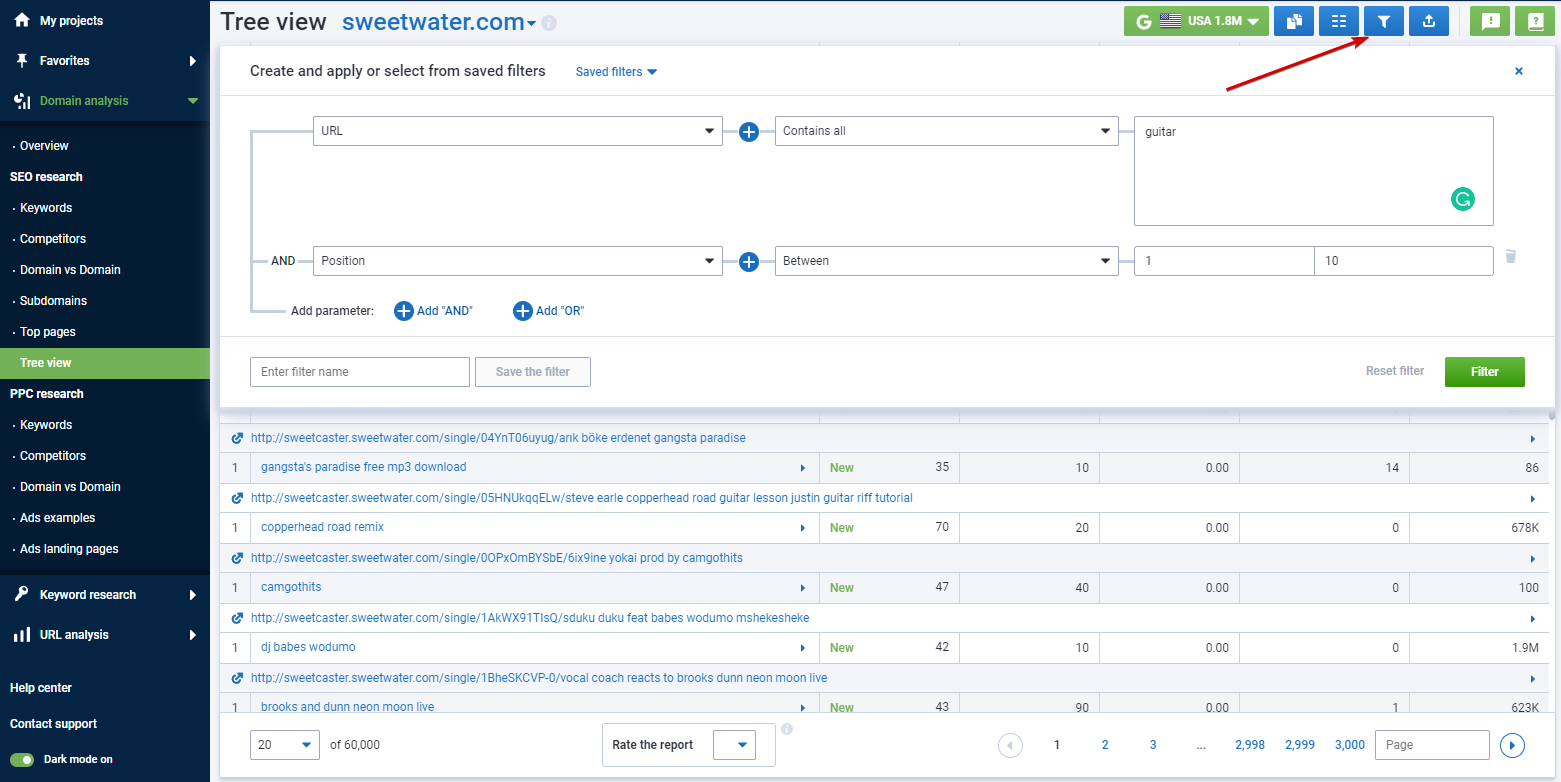Click the Grammarly icon in guitar textbox
This screenshot has height=782, width=1561.
pos(1463,199)
